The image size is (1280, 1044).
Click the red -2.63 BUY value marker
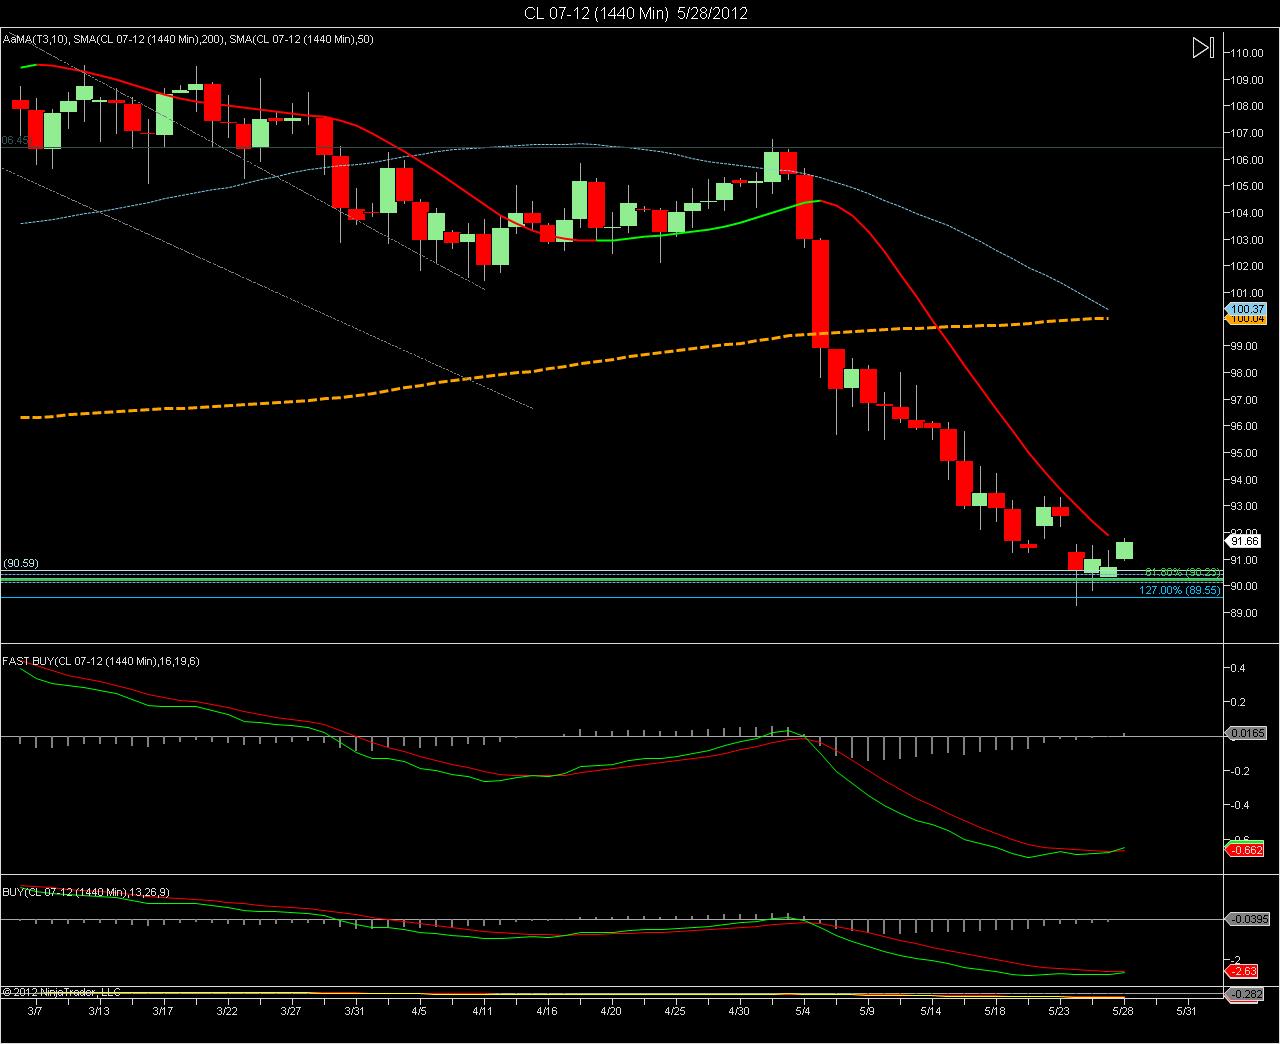(1243, 971)
